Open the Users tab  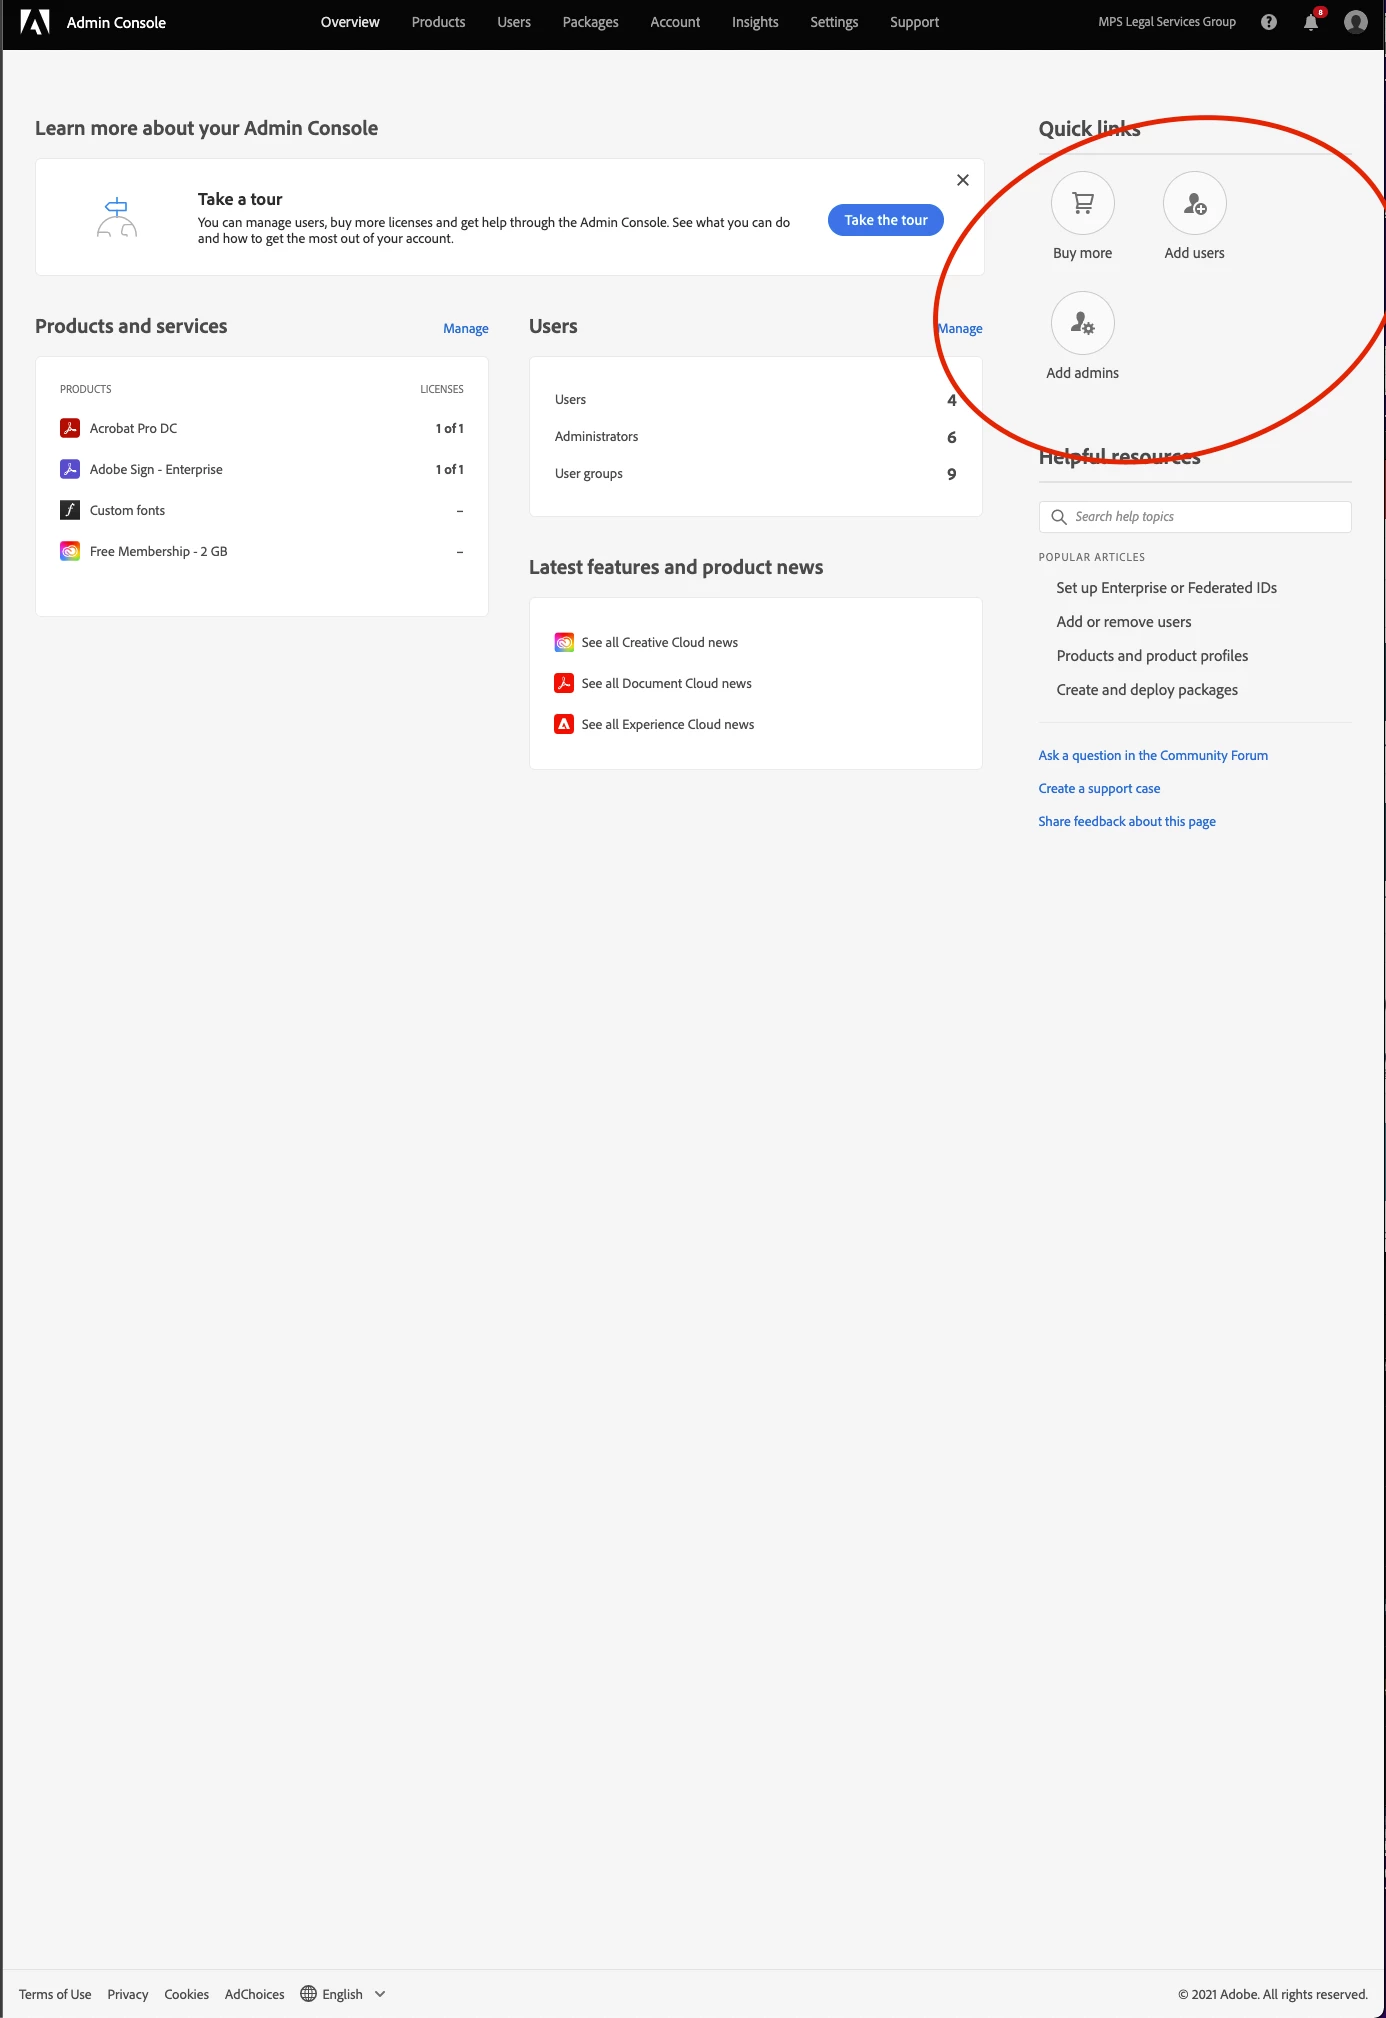coord(514,22)
